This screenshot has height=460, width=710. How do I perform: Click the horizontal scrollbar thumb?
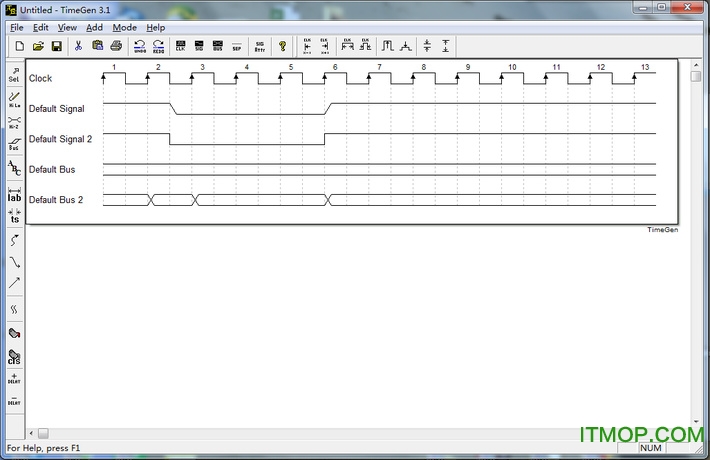43,433
